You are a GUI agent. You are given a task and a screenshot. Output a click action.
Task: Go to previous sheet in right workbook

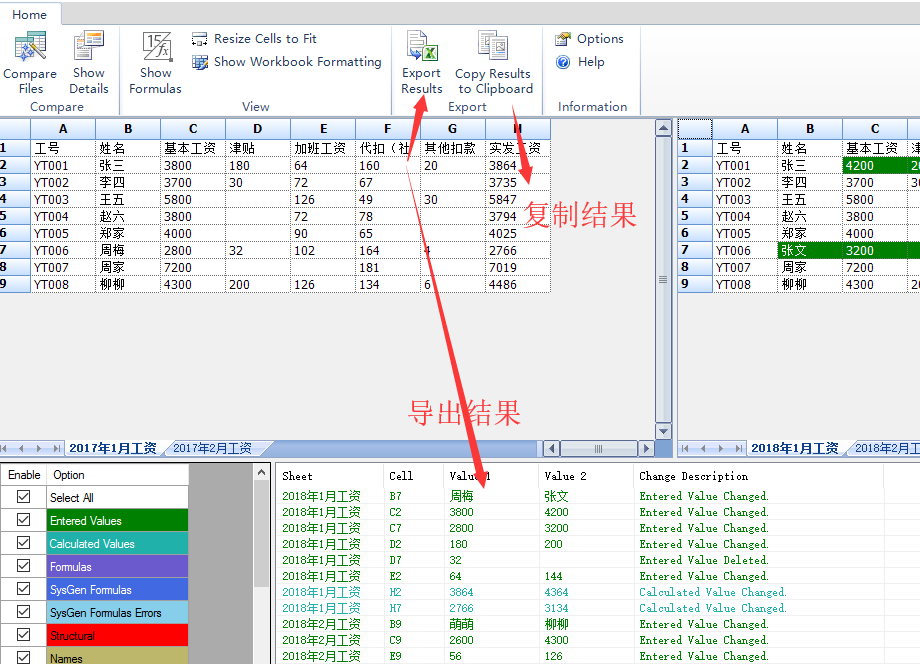click(703, 449)
